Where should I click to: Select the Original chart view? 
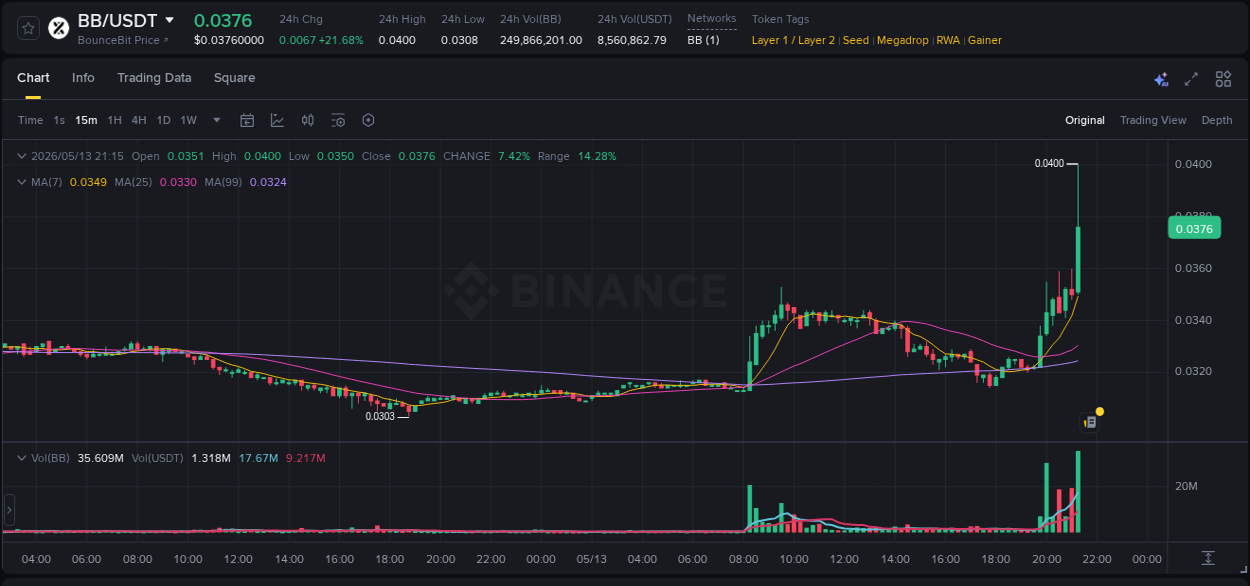click(1085, 120)
